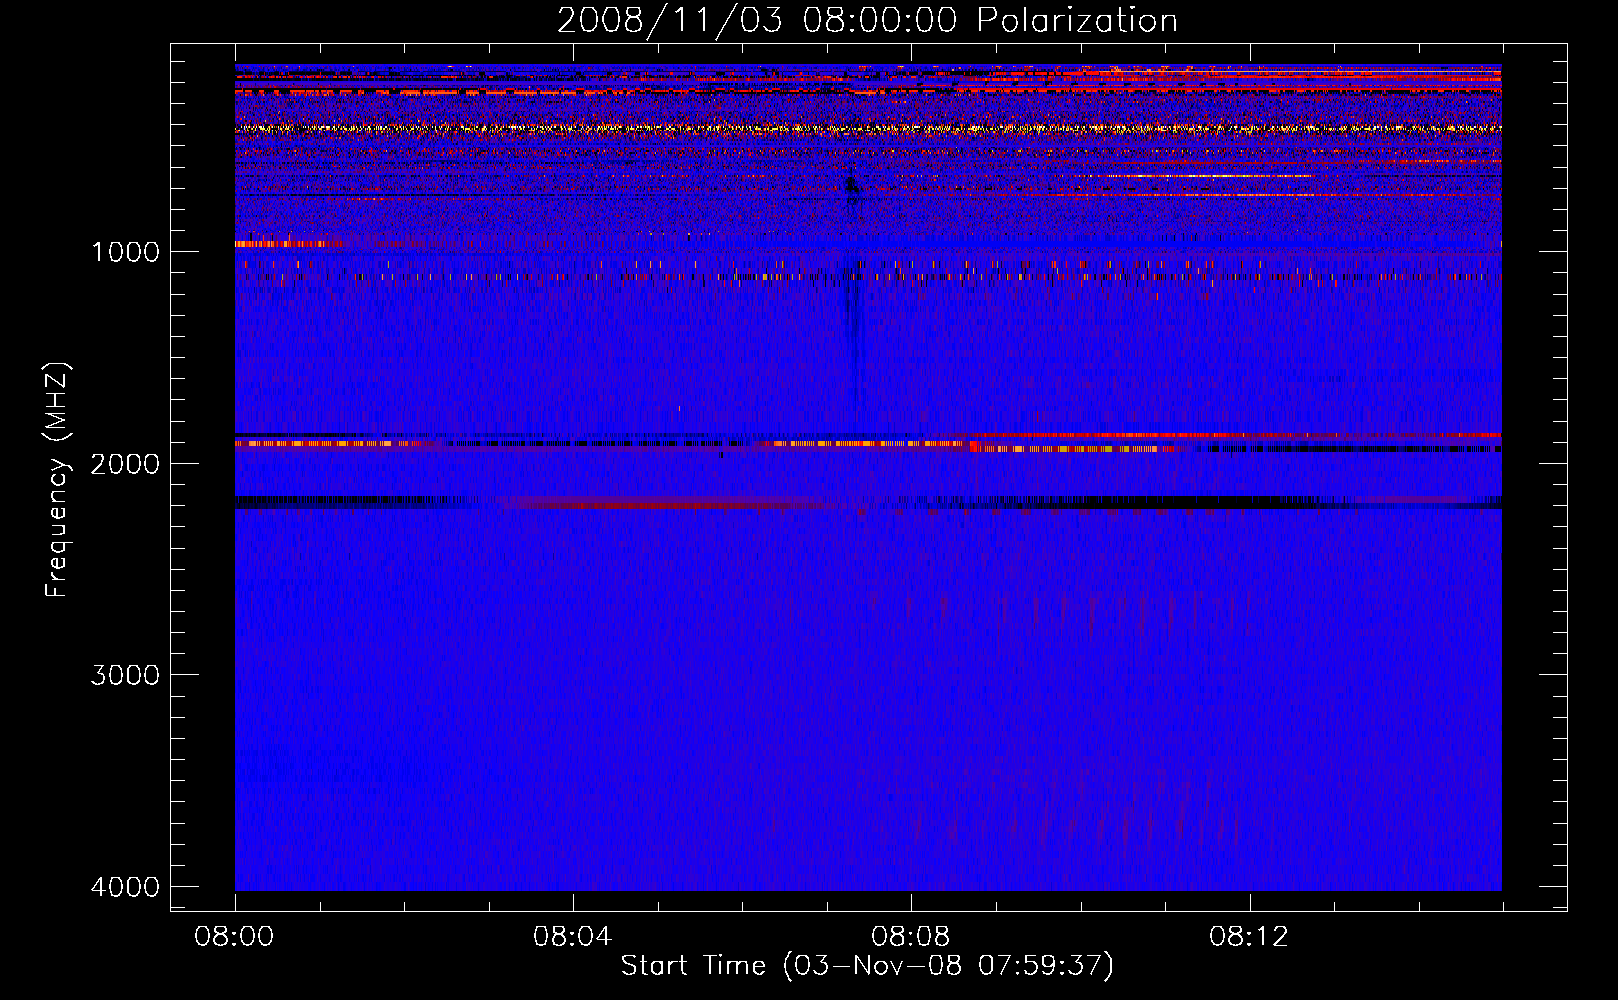Click the bright yellow noise band near 400 MHz
1618x1000 pixels.
[868, 128]
